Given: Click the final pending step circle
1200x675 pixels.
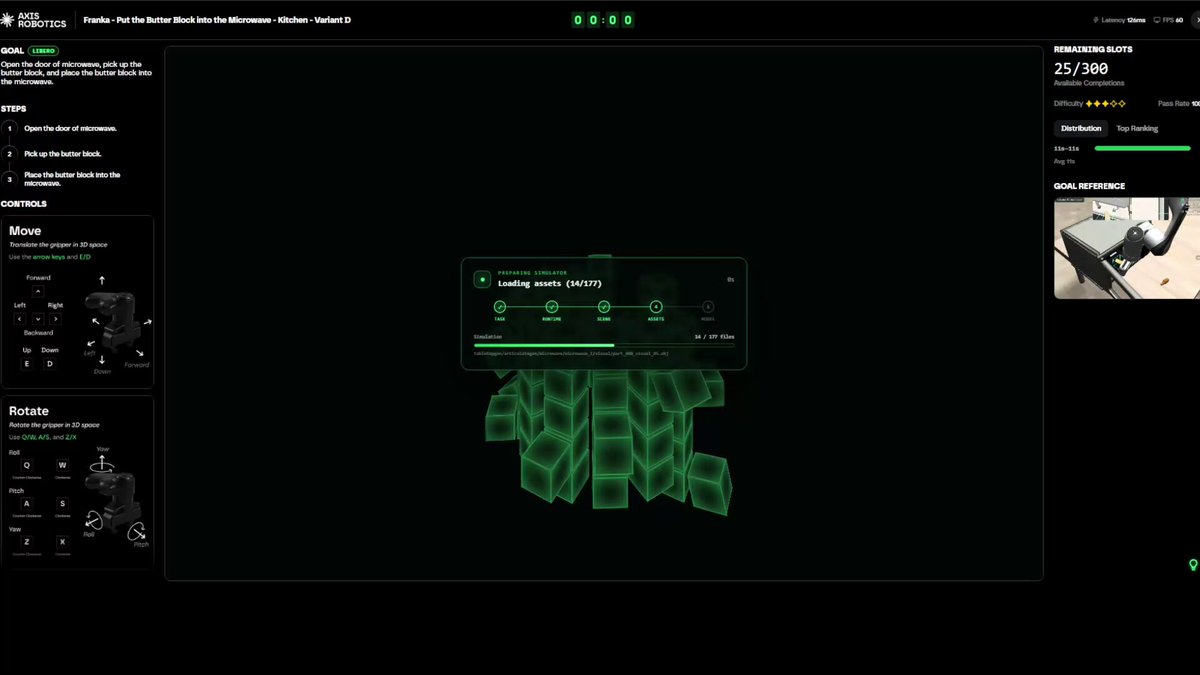Looking at the screenshot, I should (708, 307).
